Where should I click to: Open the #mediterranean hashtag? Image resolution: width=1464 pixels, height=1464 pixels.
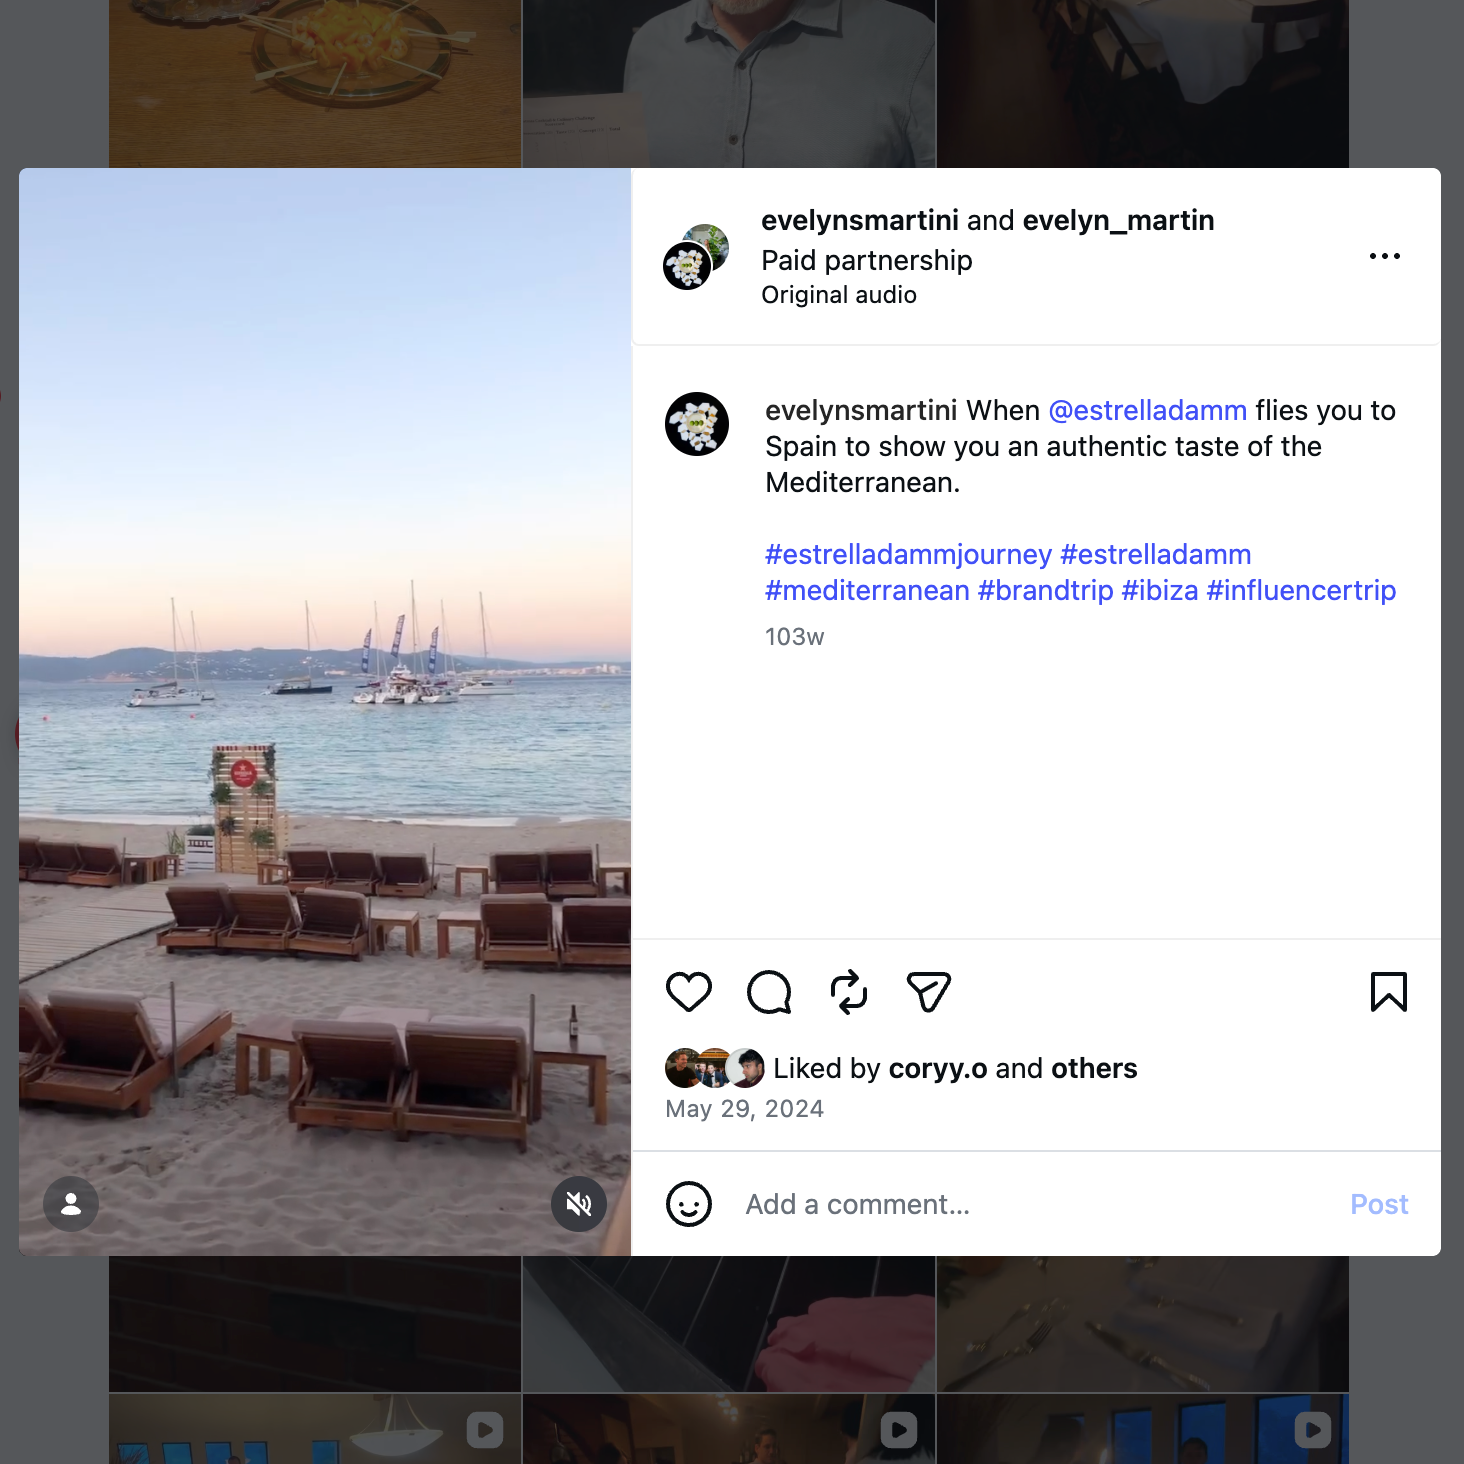point(867,590)
